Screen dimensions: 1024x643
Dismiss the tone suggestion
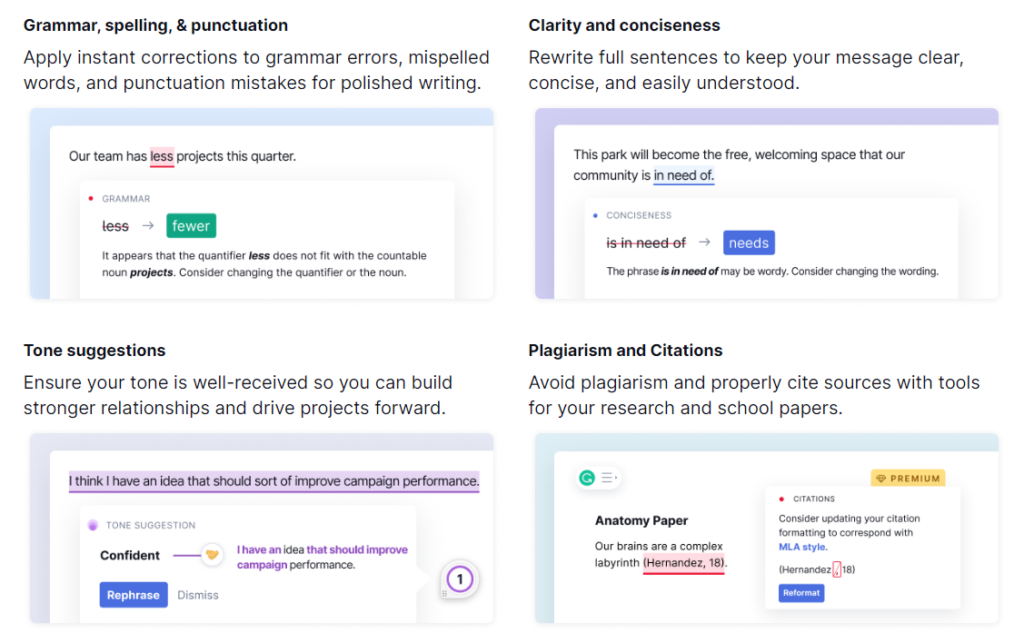coord(198,595)
